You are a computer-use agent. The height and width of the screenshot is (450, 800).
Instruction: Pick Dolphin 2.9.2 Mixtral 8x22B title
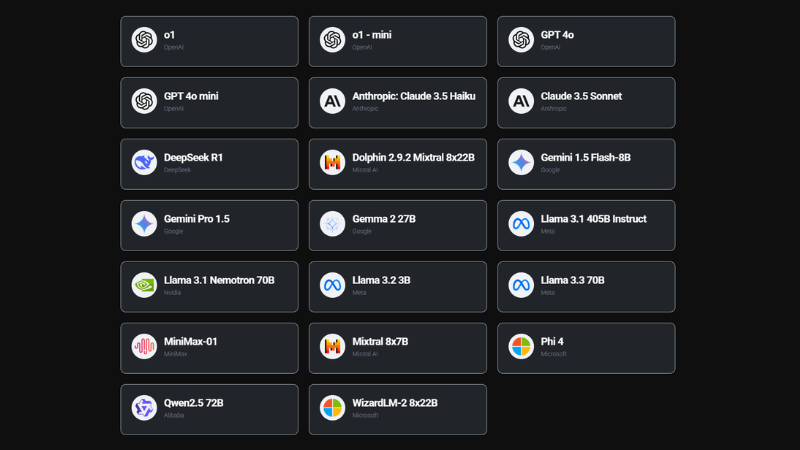tap(413, 158)
